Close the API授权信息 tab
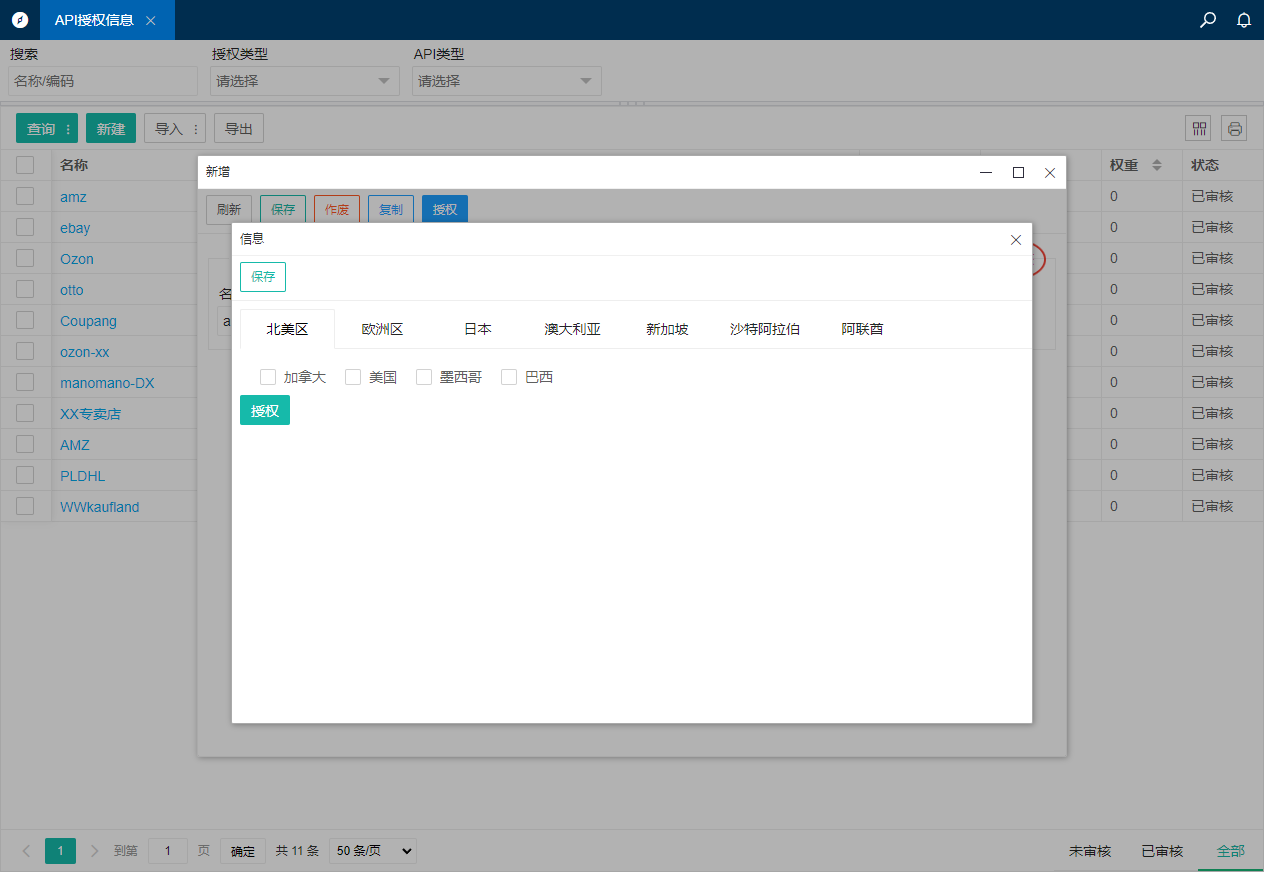This screenshot has height=872, width=1264. 151,20
